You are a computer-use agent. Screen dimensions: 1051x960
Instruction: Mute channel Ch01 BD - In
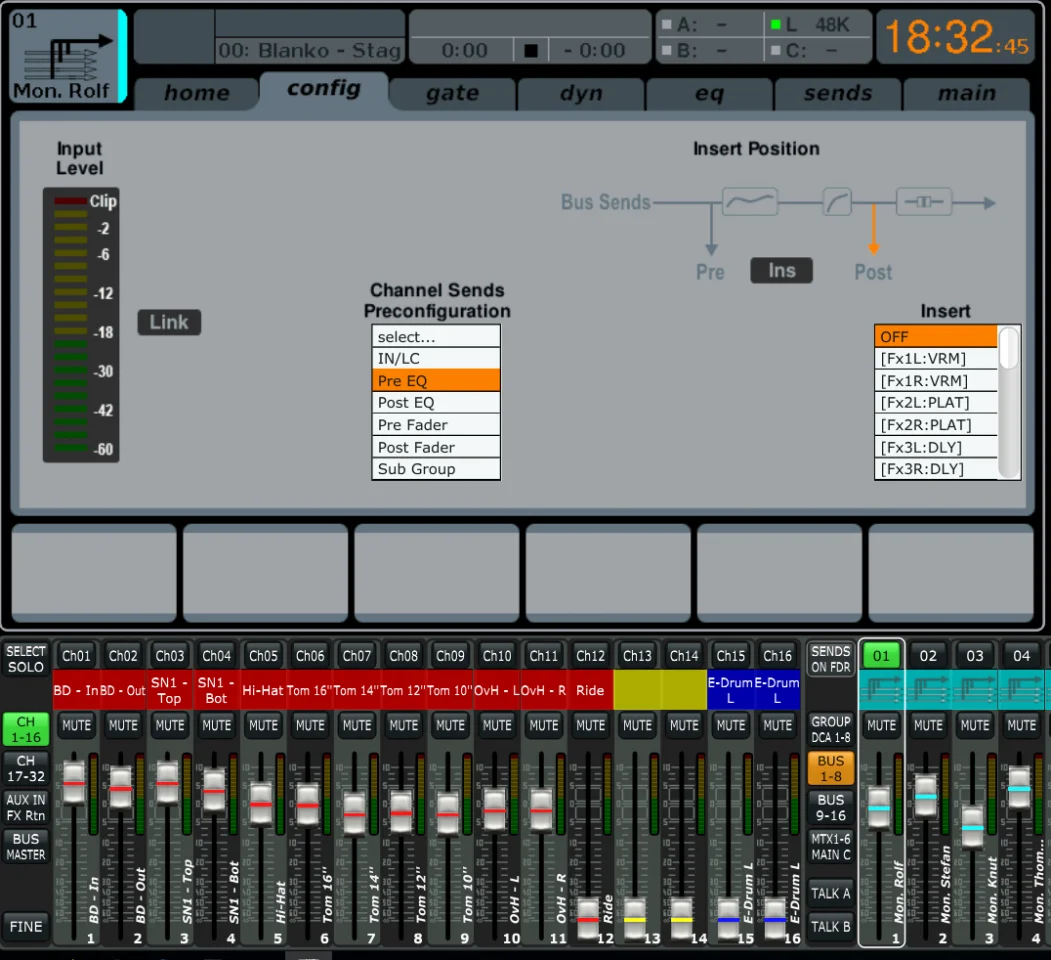[76, 725]
